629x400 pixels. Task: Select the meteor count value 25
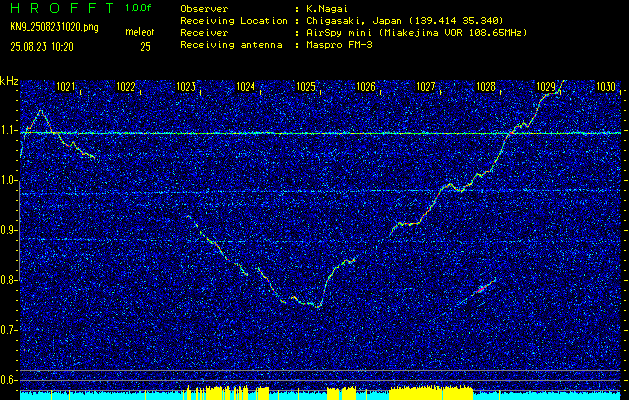[145, 47]
